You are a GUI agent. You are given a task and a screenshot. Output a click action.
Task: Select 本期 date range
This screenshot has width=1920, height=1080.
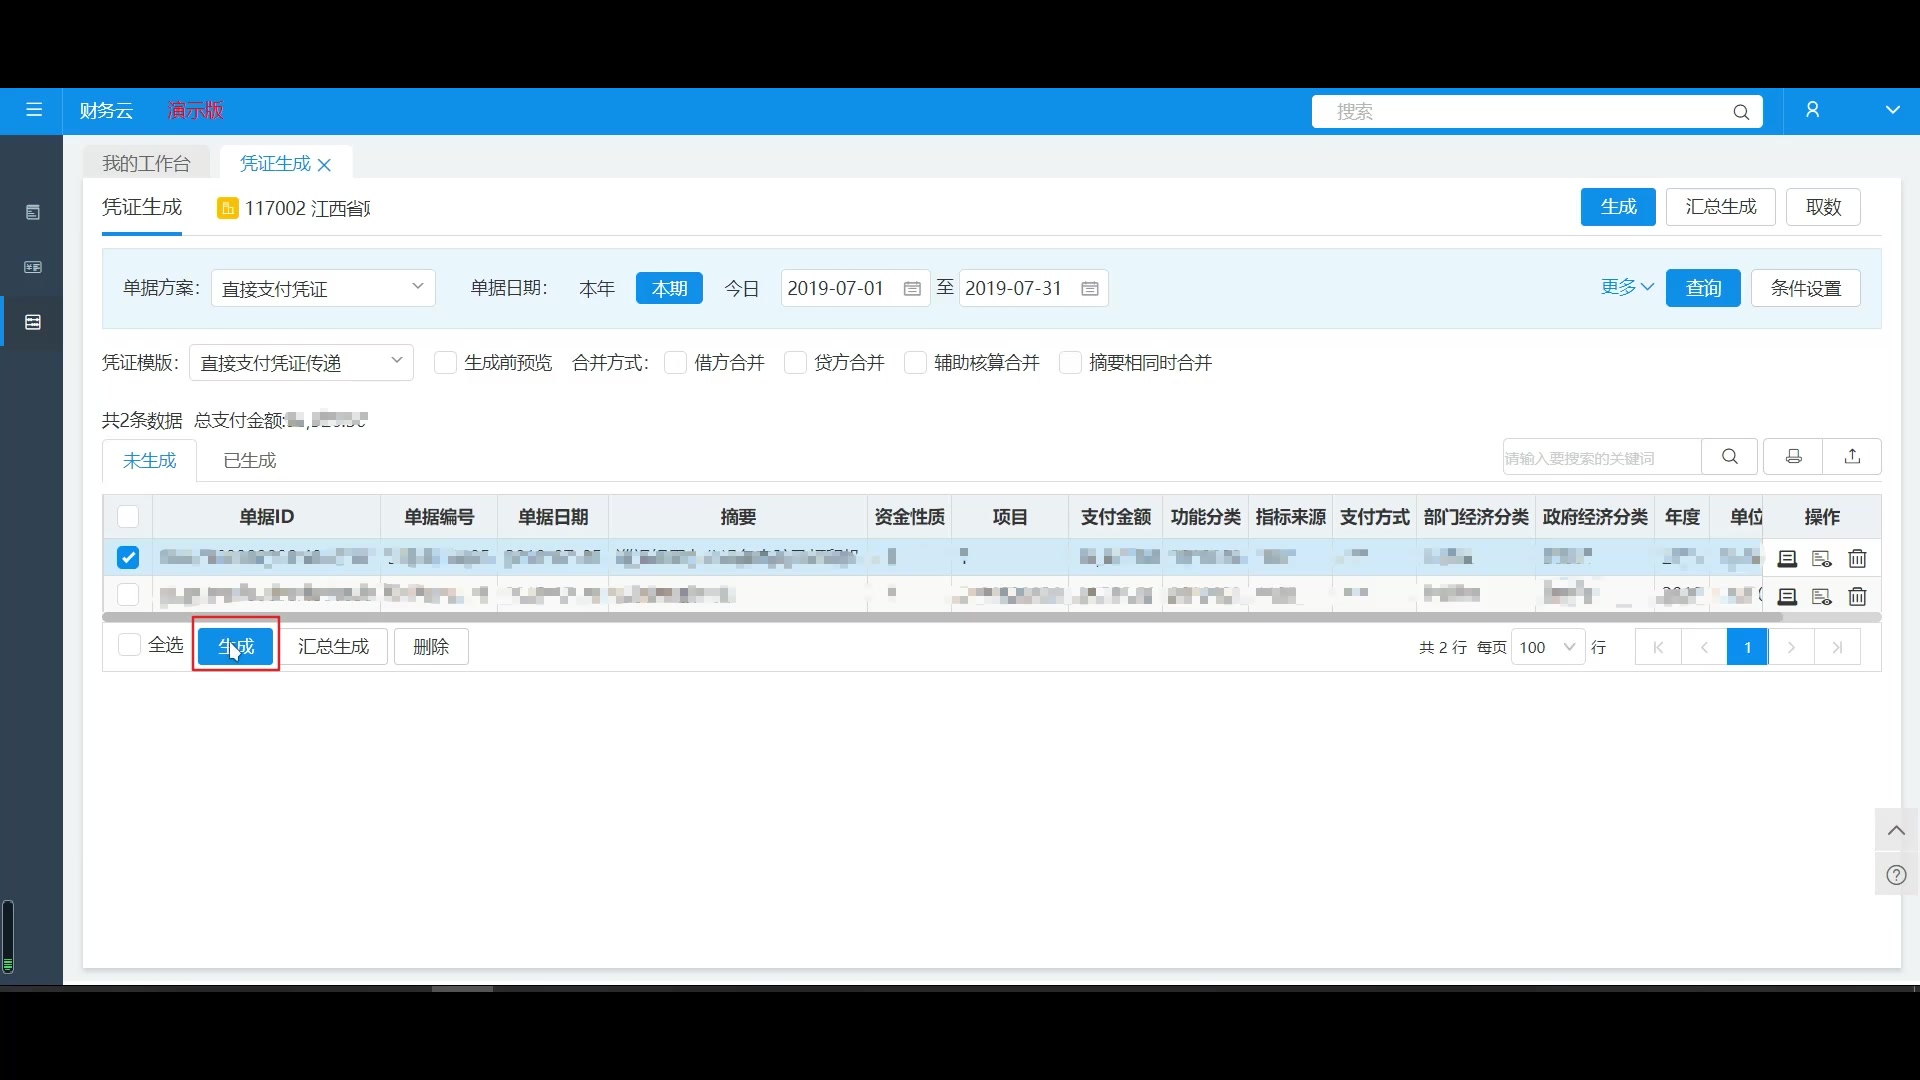click(669, 289)
